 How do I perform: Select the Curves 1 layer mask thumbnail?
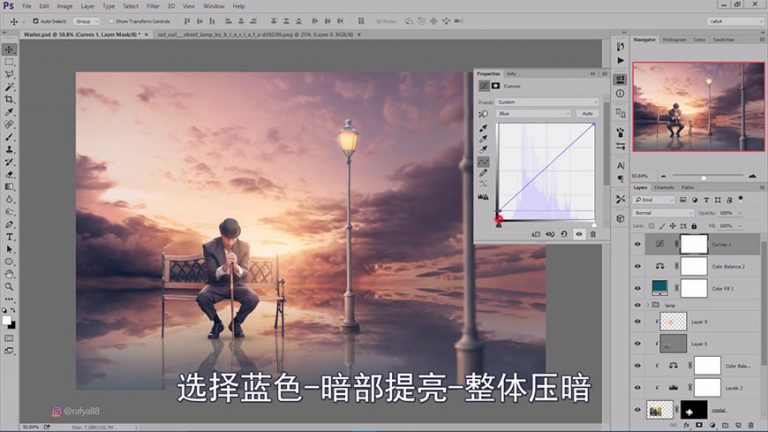[x=694, y=244]
